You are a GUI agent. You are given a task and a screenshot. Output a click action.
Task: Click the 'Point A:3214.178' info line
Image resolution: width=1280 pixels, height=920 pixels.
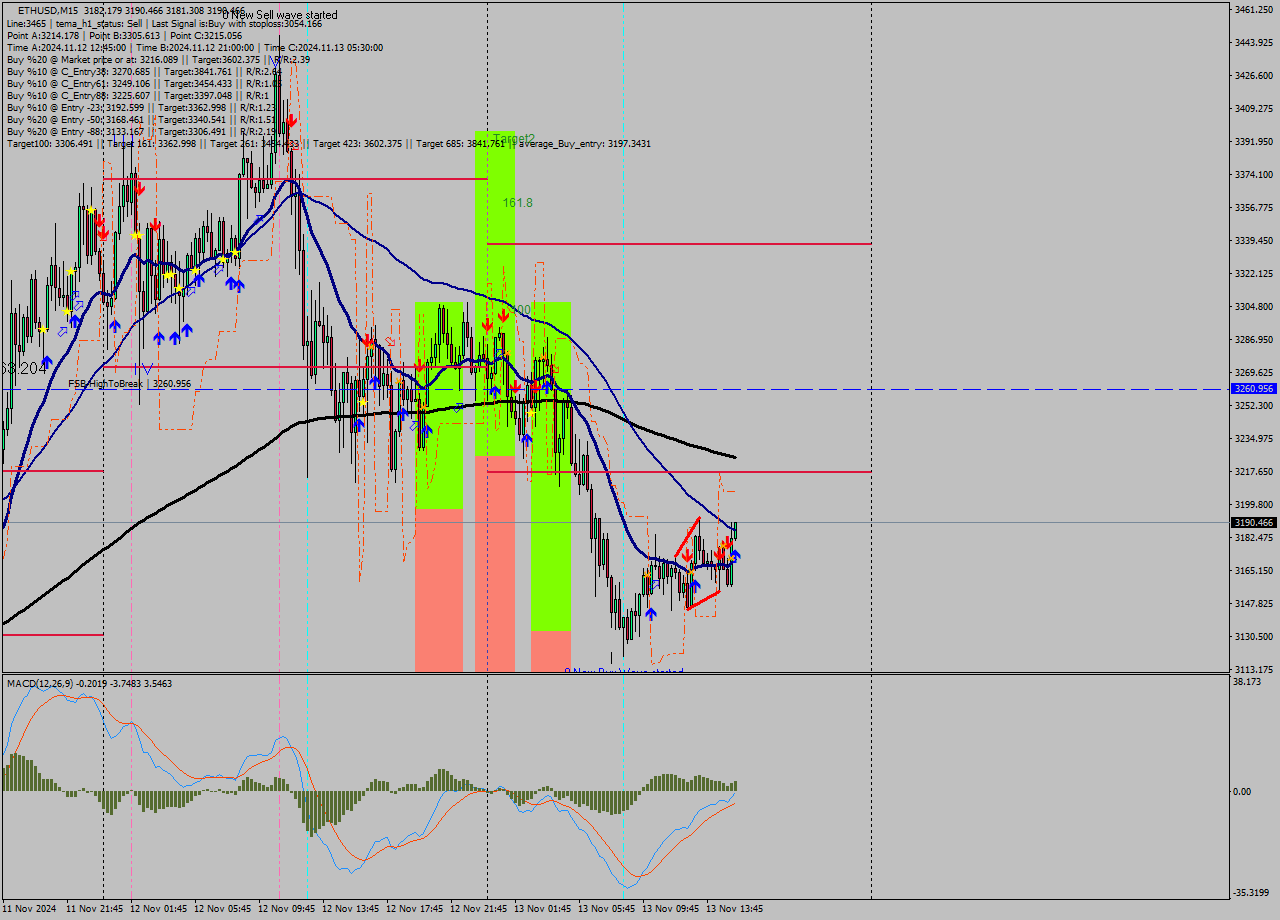pyautogui.click(x=124, y=35)
